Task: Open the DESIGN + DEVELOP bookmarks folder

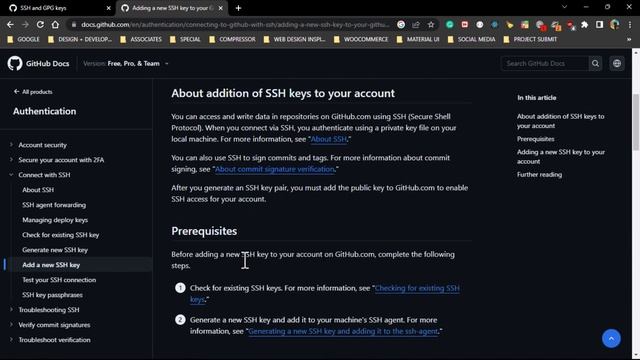Action: (80, 39)
